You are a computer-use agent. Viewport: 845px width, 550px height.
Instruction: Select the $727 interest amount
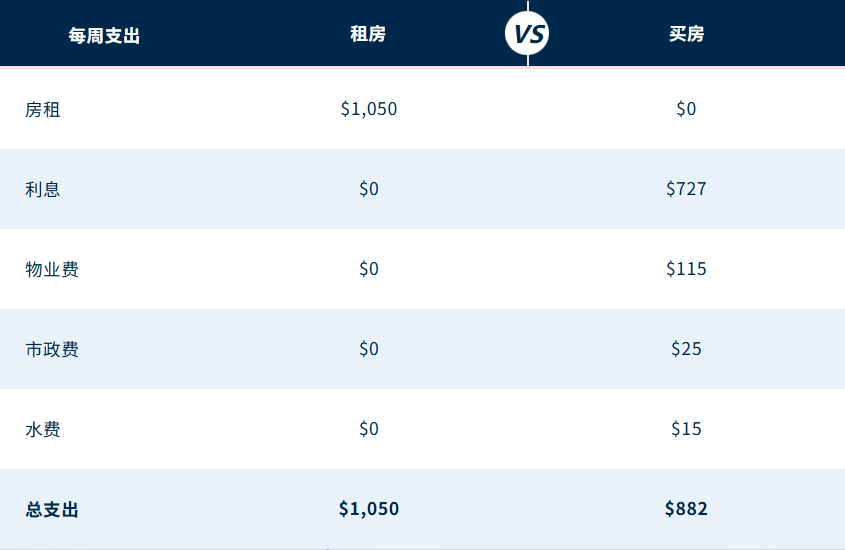pos(686,189)
